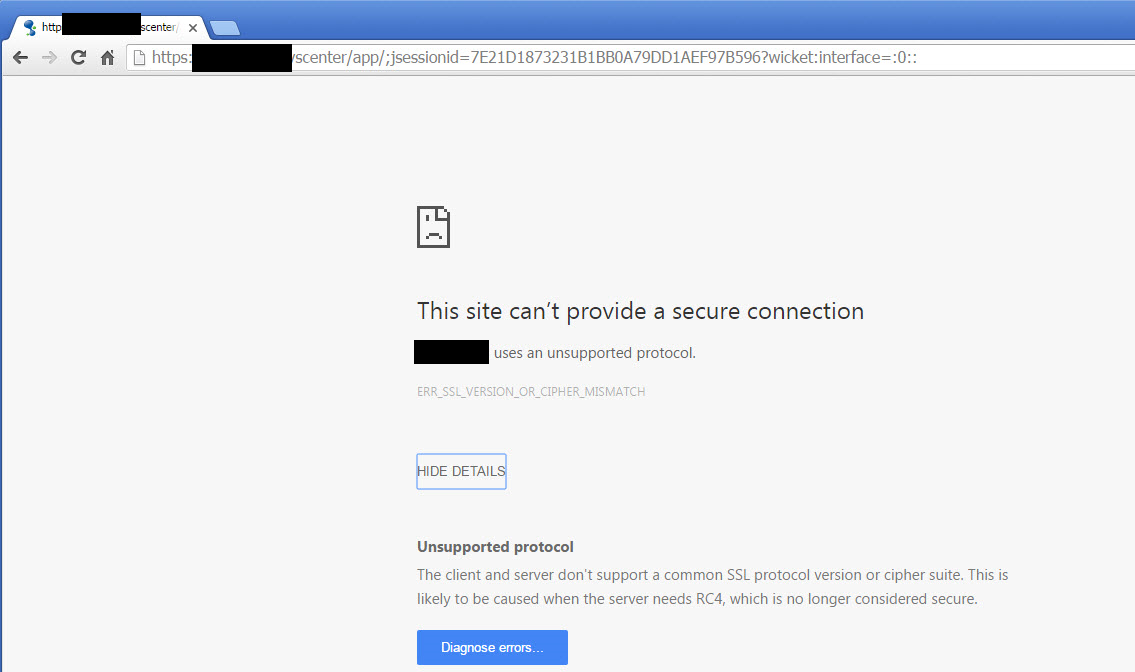
Task: Close the scenter tab with its X
Action: (x=193, y=28)
